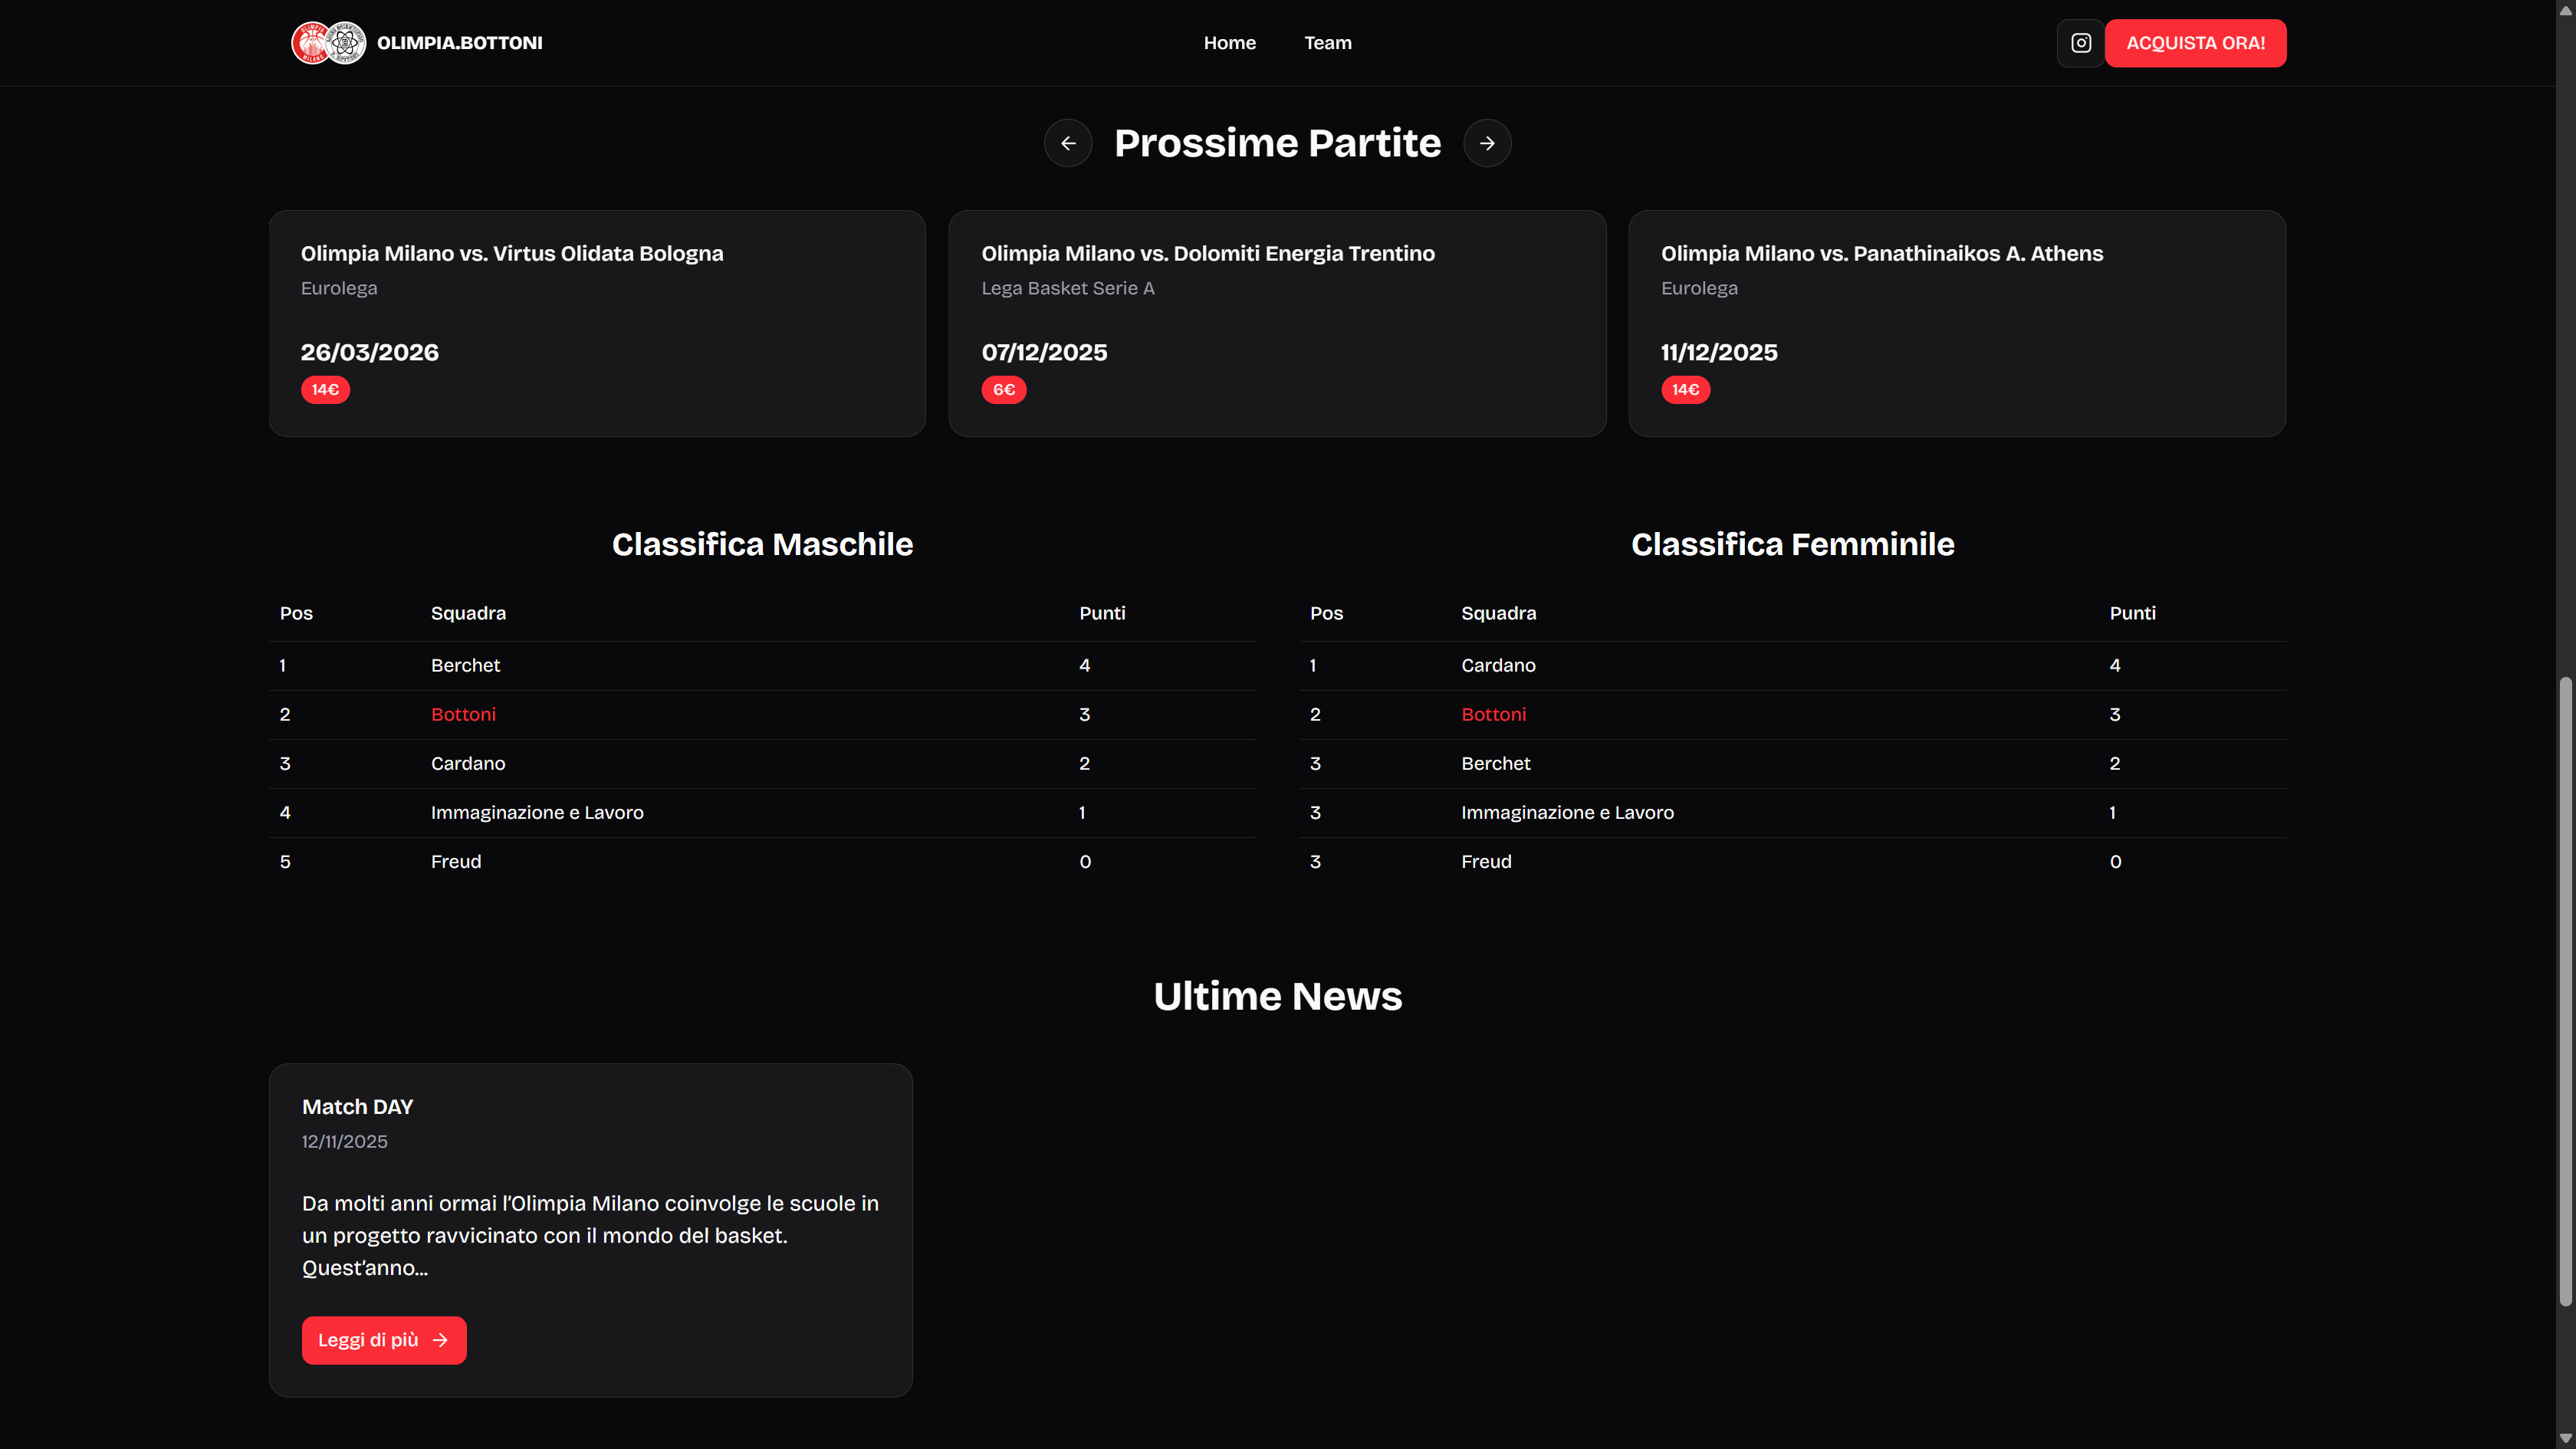This screenshot has width=2576, height=1449.
Task: Click Bottoni in the Classifica Maschile table
Action: 463,713
